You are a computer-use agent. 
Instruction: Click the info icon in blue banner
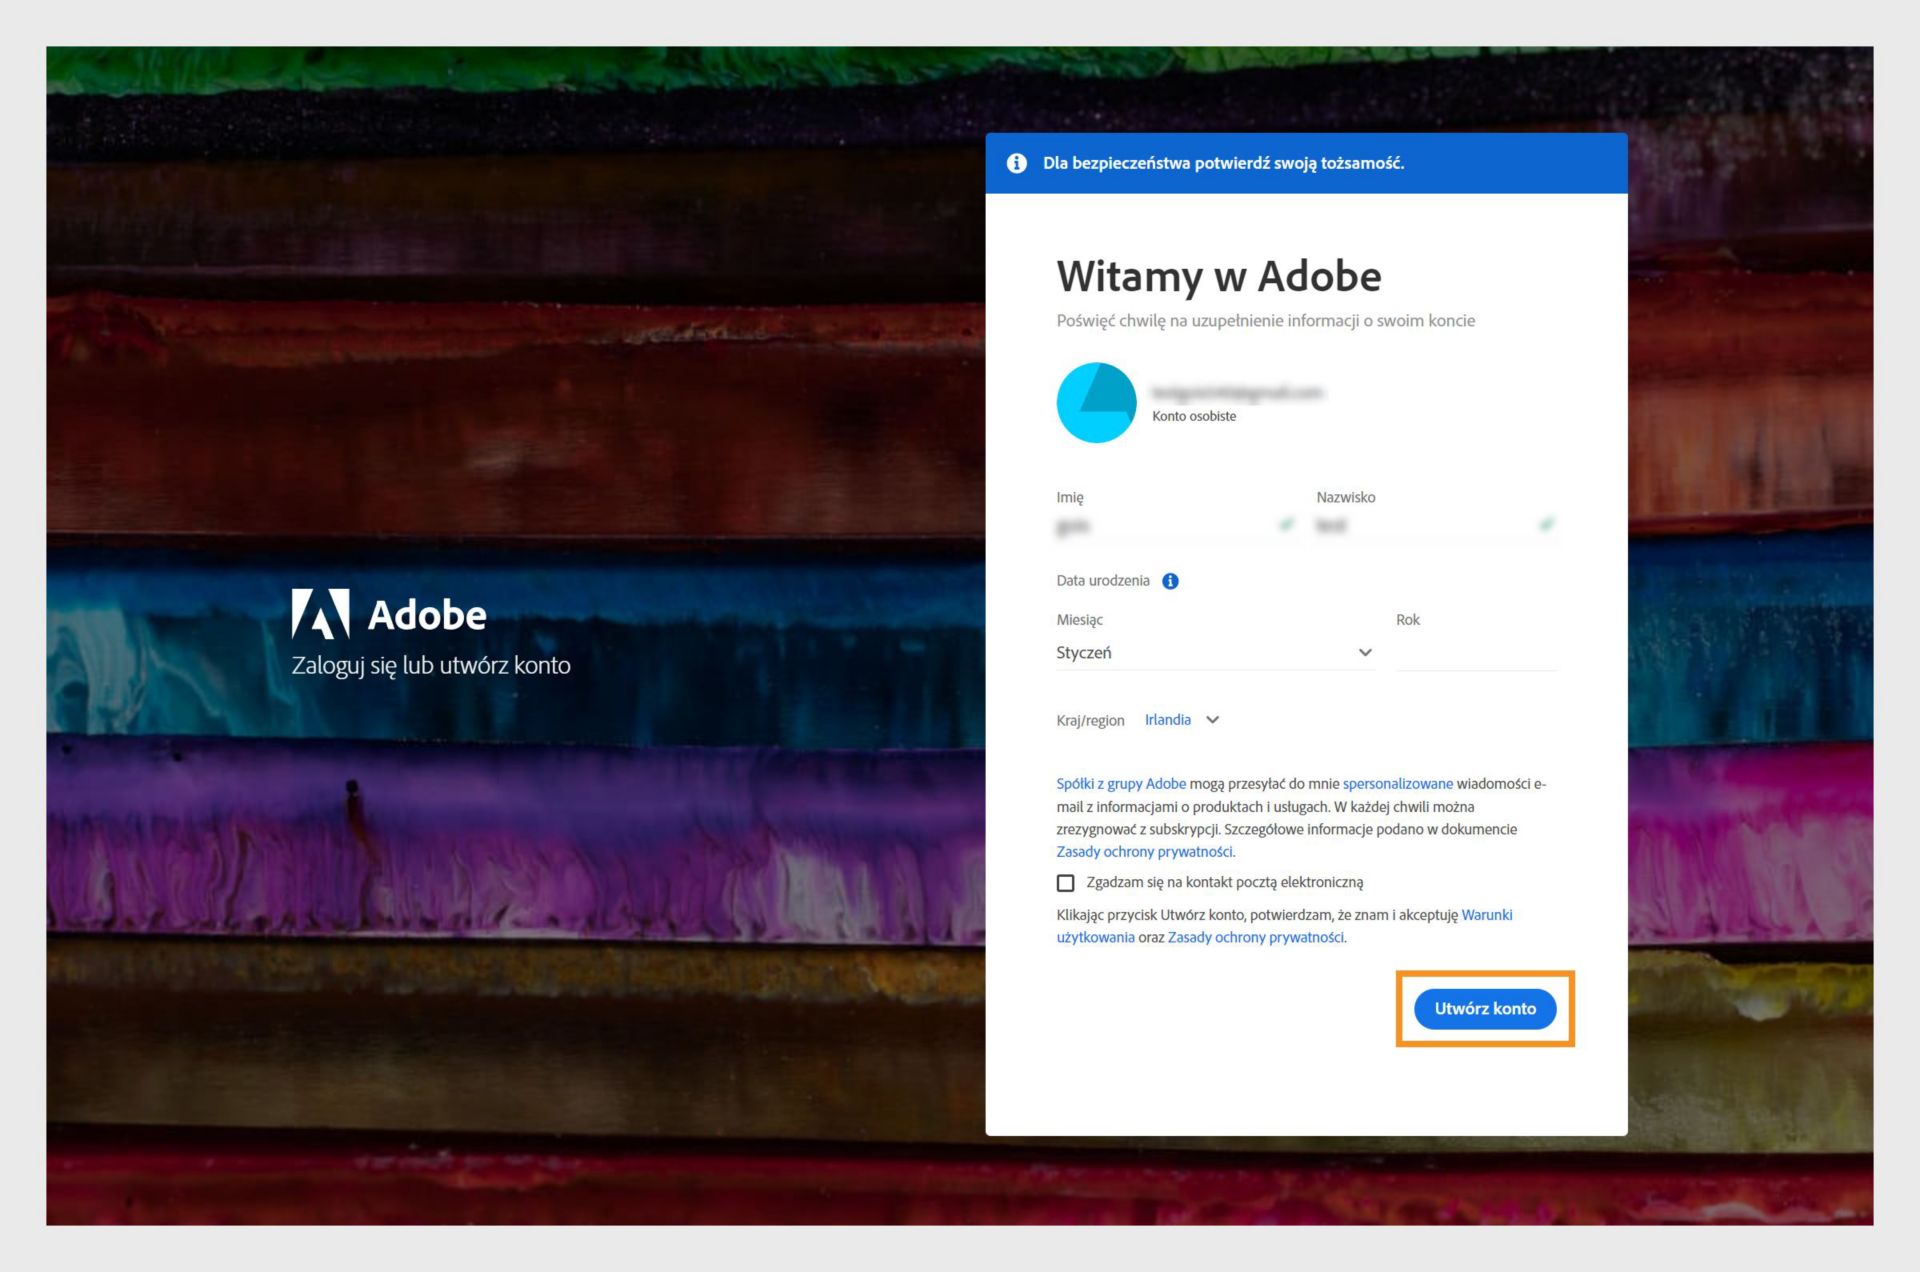[1016, 163]
